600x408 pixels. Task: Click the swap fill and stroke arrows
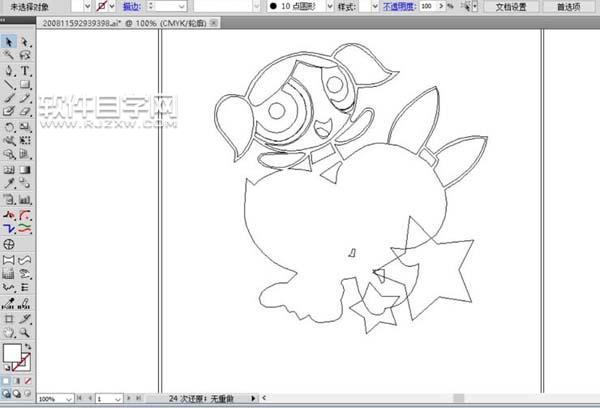coord(28,346)
